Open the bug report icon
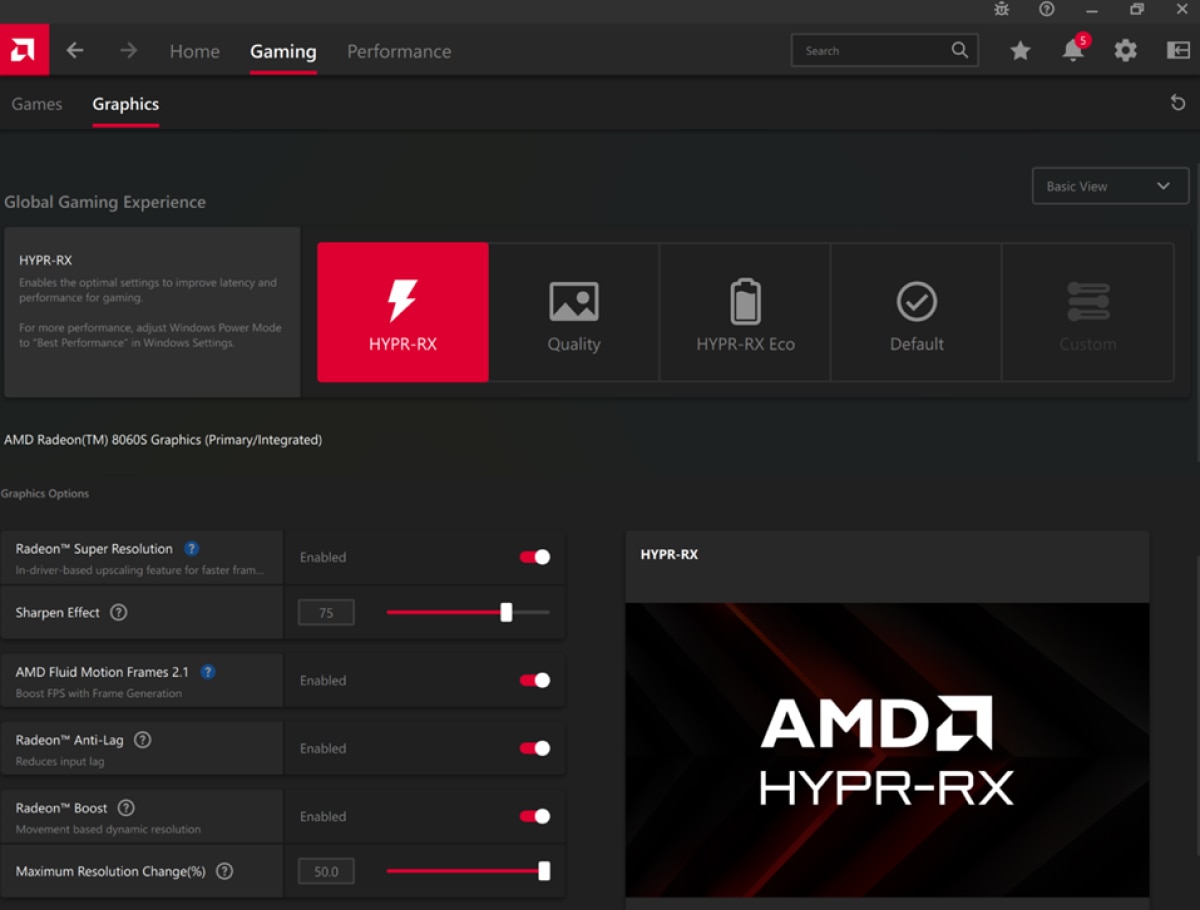 (x=1002, y=9)
